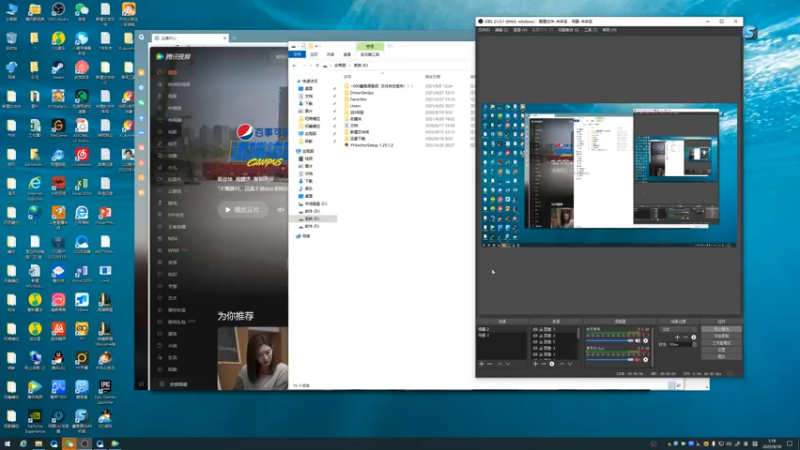
Task: Unmute the red mic/aux speaker icon
Action: (x=637, y=360)
